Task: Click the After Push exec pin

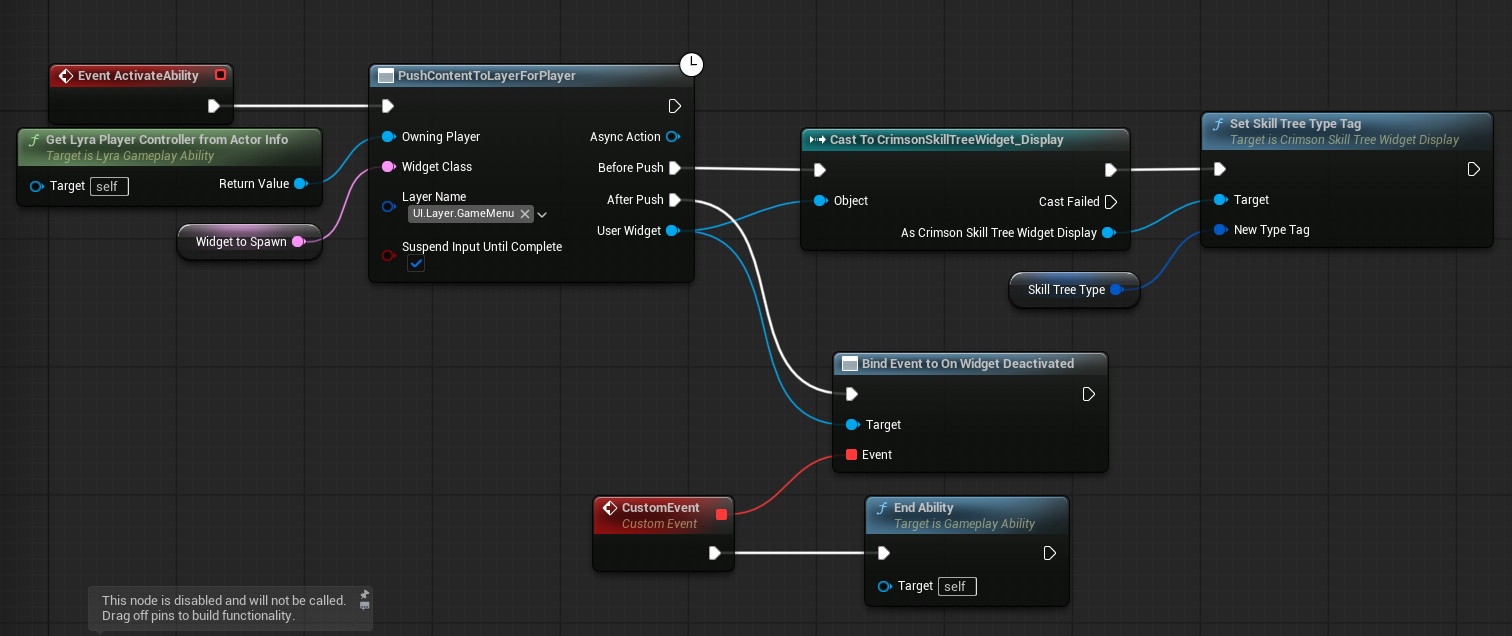Action: (x=674, y=200)
